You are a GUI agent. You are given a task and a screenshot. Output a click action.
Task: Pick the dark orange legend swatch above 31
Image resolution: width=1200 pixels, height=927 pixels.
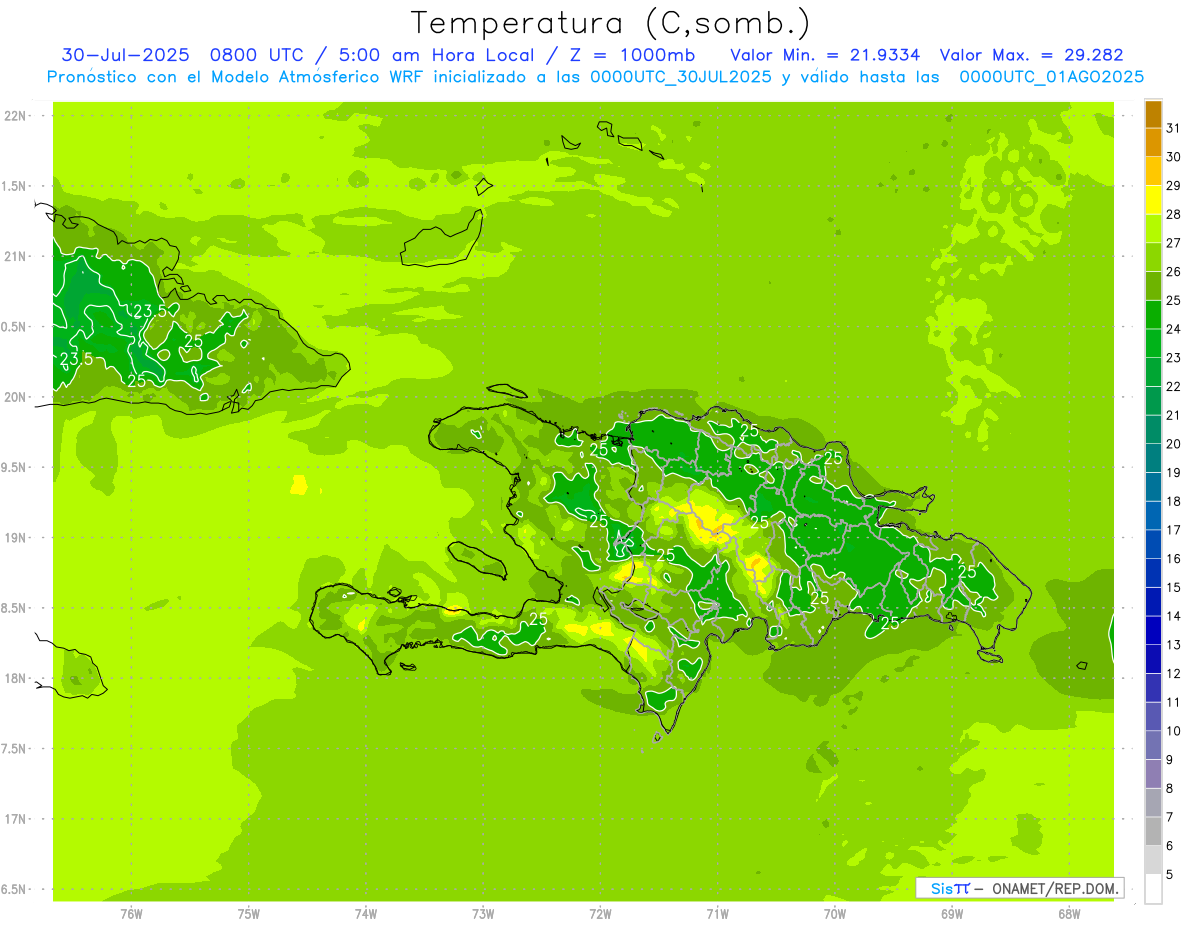1154,114
